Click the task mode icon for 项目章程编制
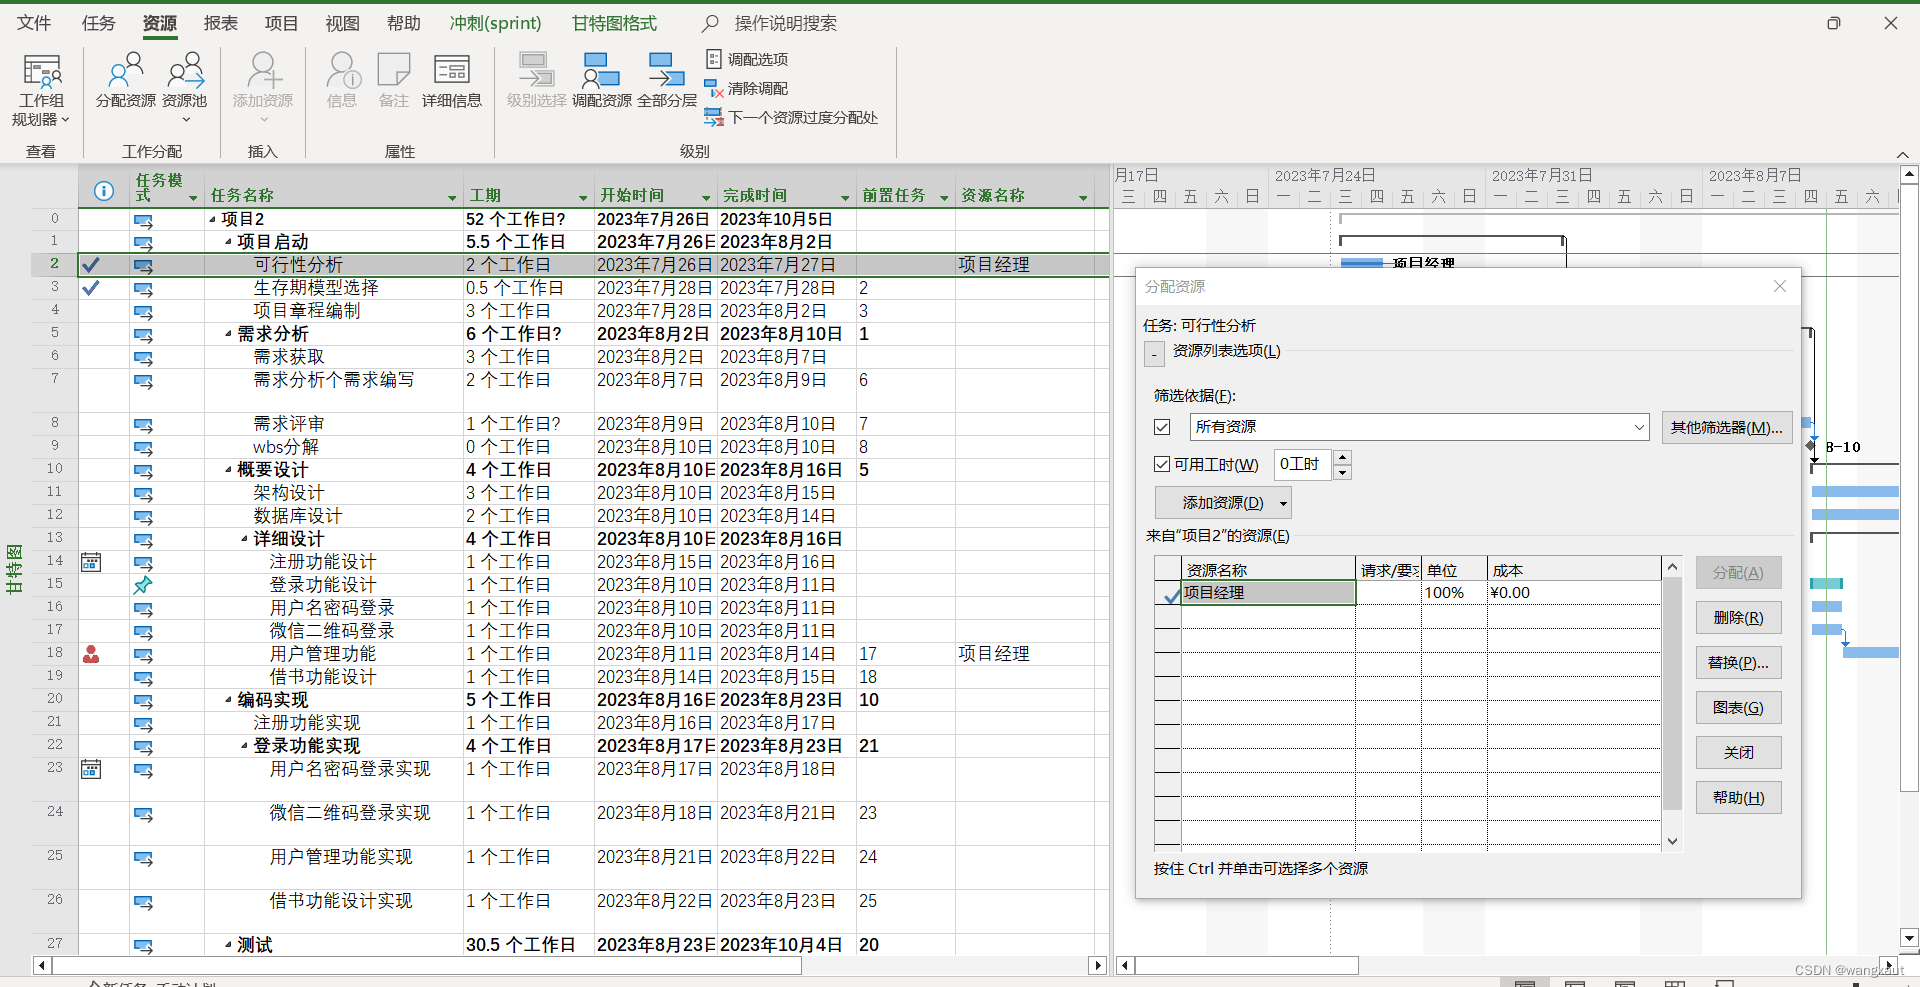 (143, 312)
